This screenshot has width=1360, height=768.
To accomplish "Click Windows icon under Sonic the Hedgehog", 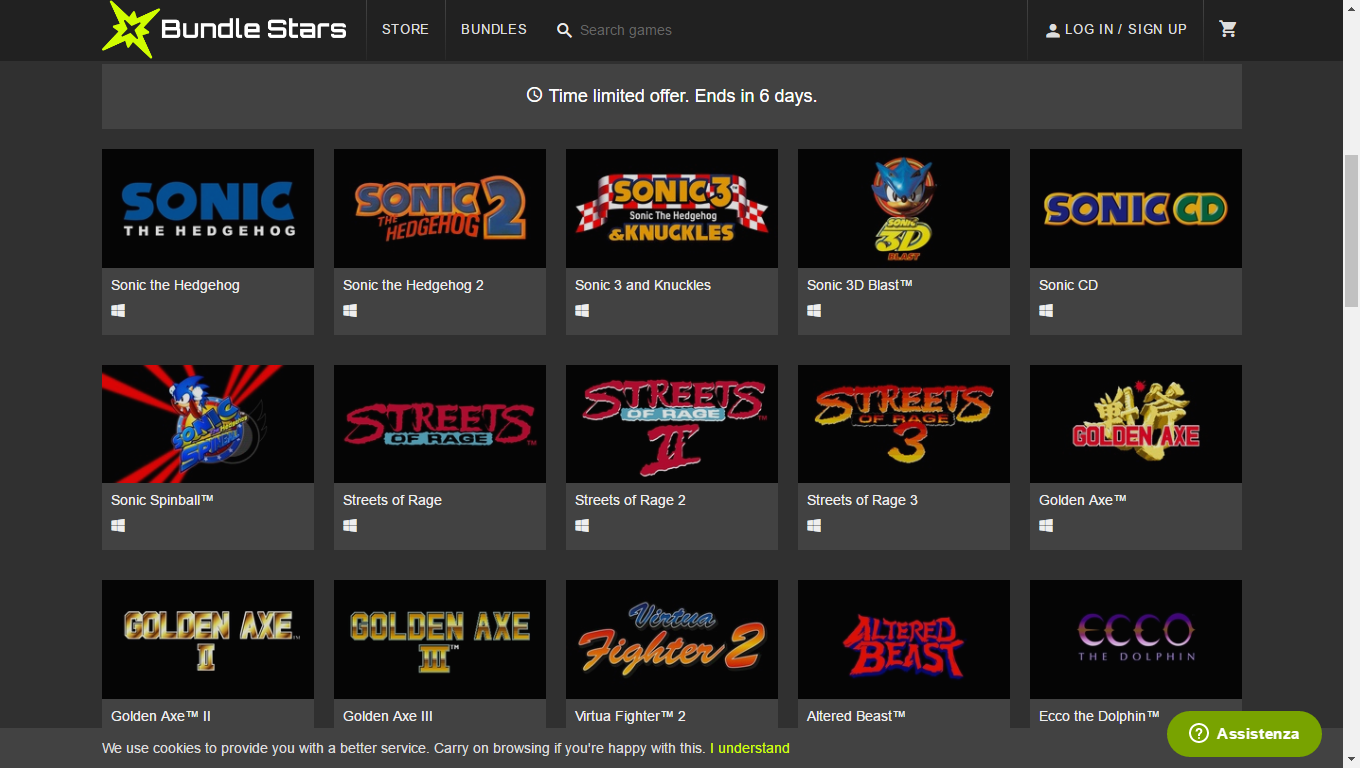I will point(118,311).
